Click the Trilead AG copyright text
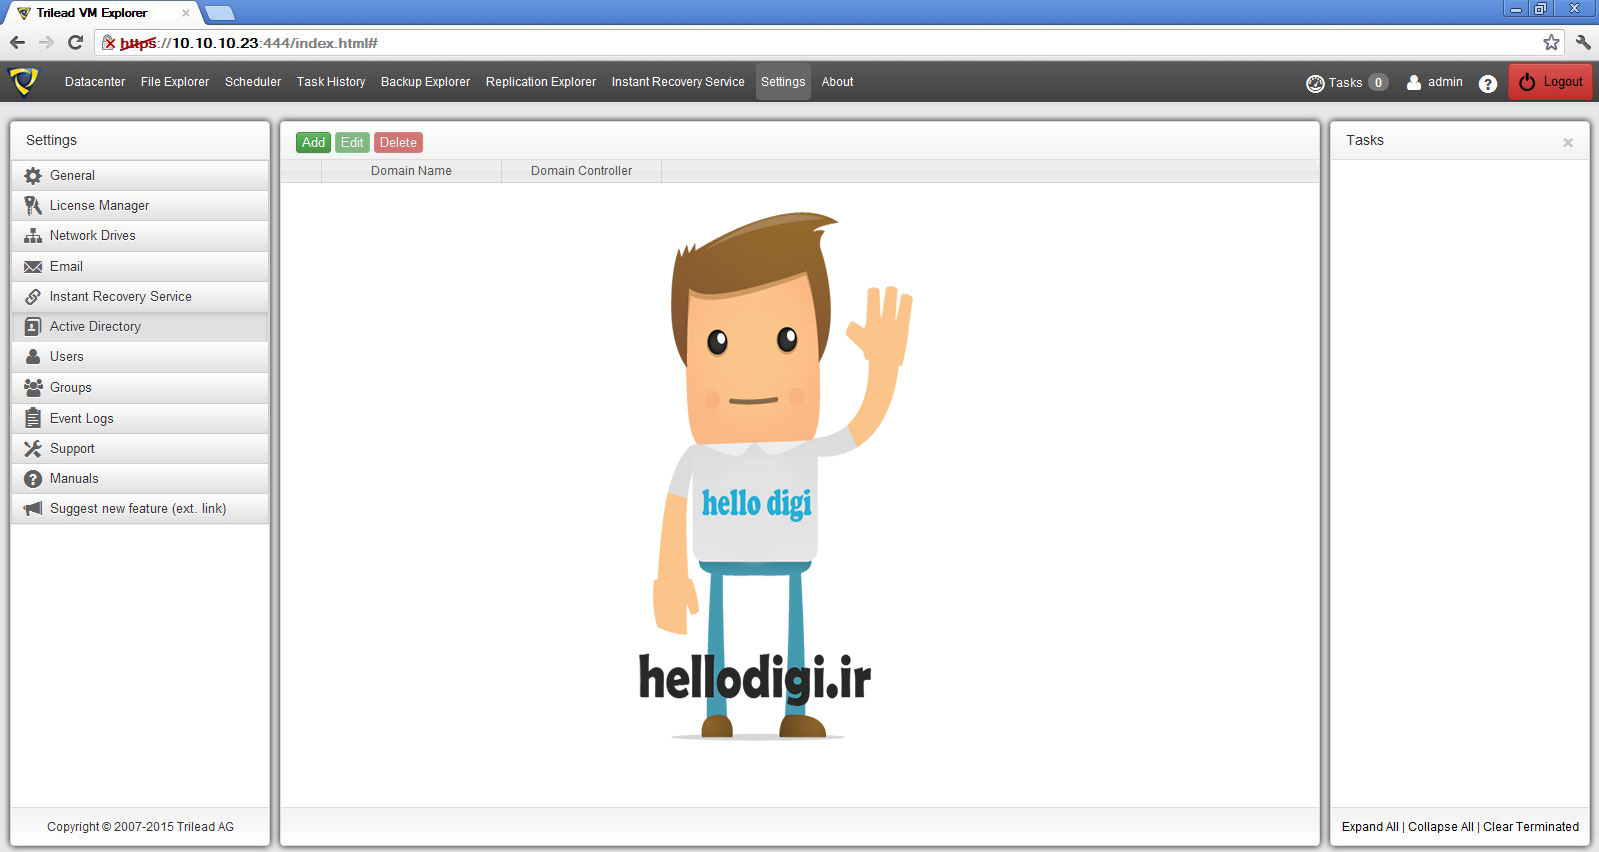The image size is (1599, 852). tap(140, 827)
